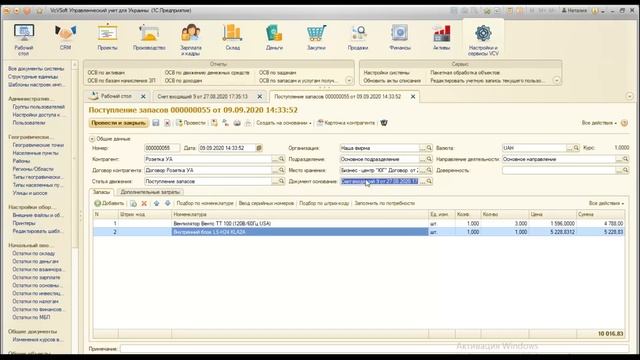Screen dimensions: 640x360
Task: Close the Счет входящий tab
Action: [x=260, y=97]
